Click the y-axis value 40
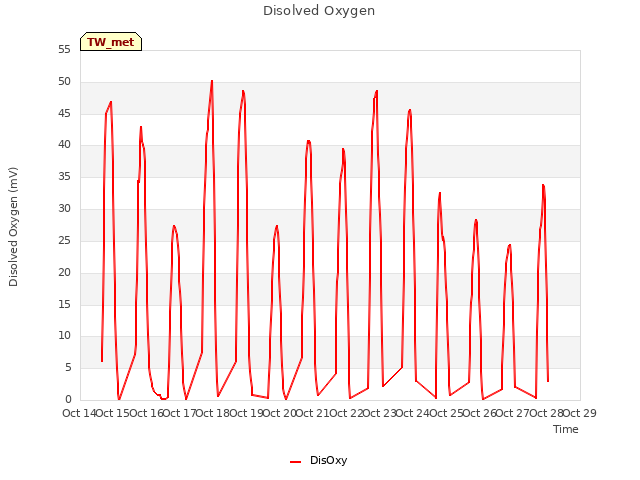 [x=64, y=144]
